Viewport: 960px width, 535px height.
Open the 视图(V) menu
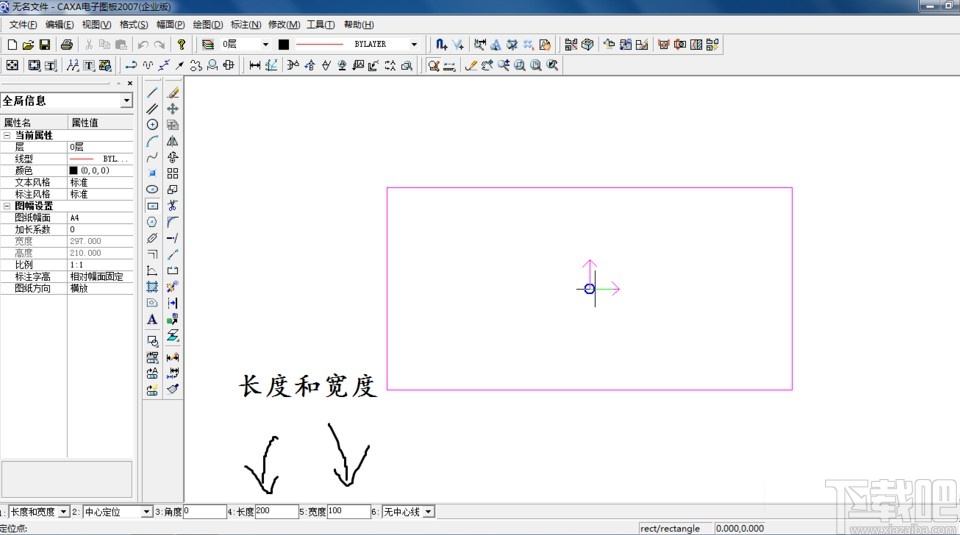tap(97, 24)
